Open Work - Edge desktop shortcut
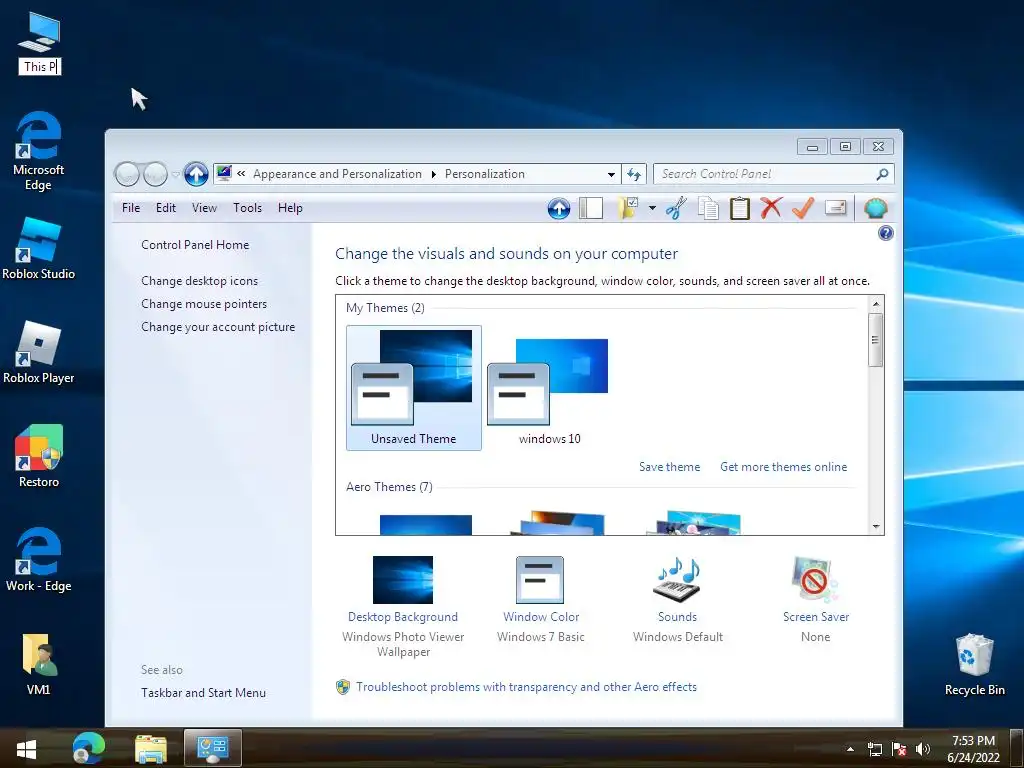This screenshot has height=768, width=1024. click(39, 560)
